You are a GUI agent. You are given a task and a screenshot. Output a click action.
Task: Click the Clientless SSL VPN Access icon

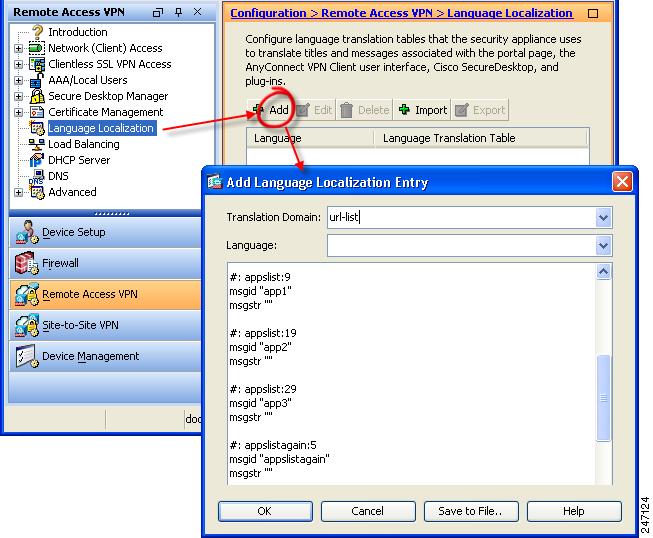coord(37,64)
